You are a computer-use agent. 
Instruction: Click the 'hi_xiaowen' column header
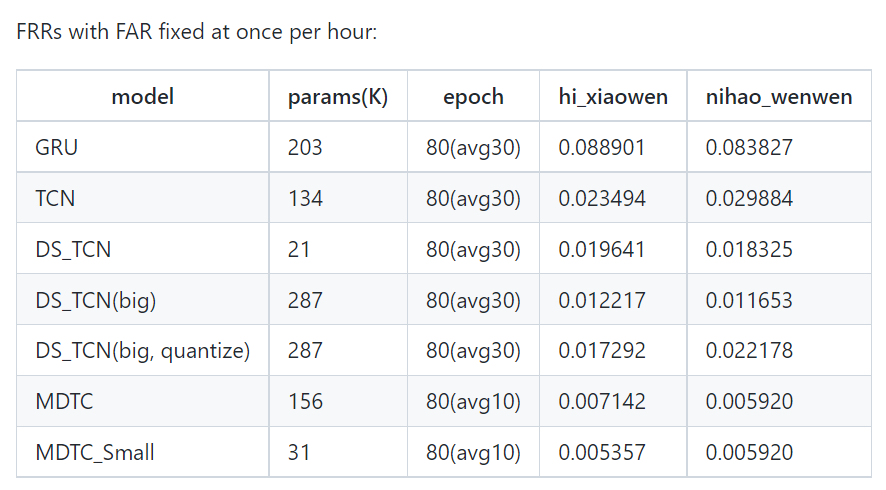pyautogui.click(x=613, y=97)
